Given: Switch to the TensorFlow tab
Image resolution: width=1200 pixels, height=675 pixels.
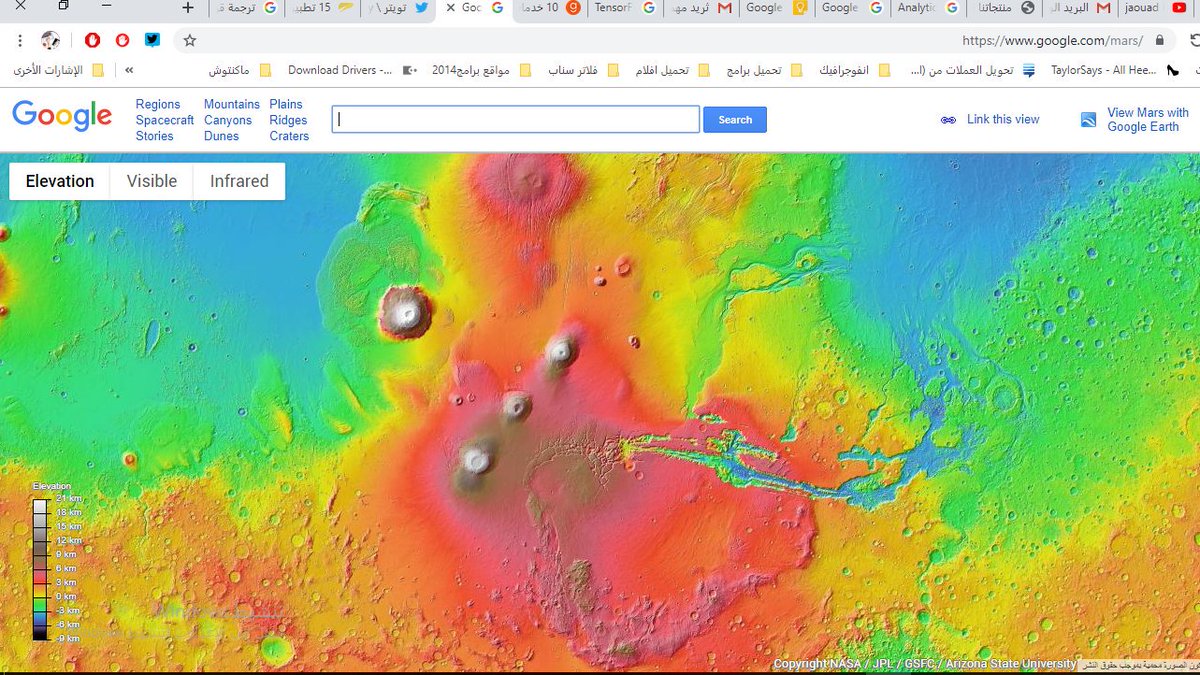Looking at the screenshot, I should [624, 8].
